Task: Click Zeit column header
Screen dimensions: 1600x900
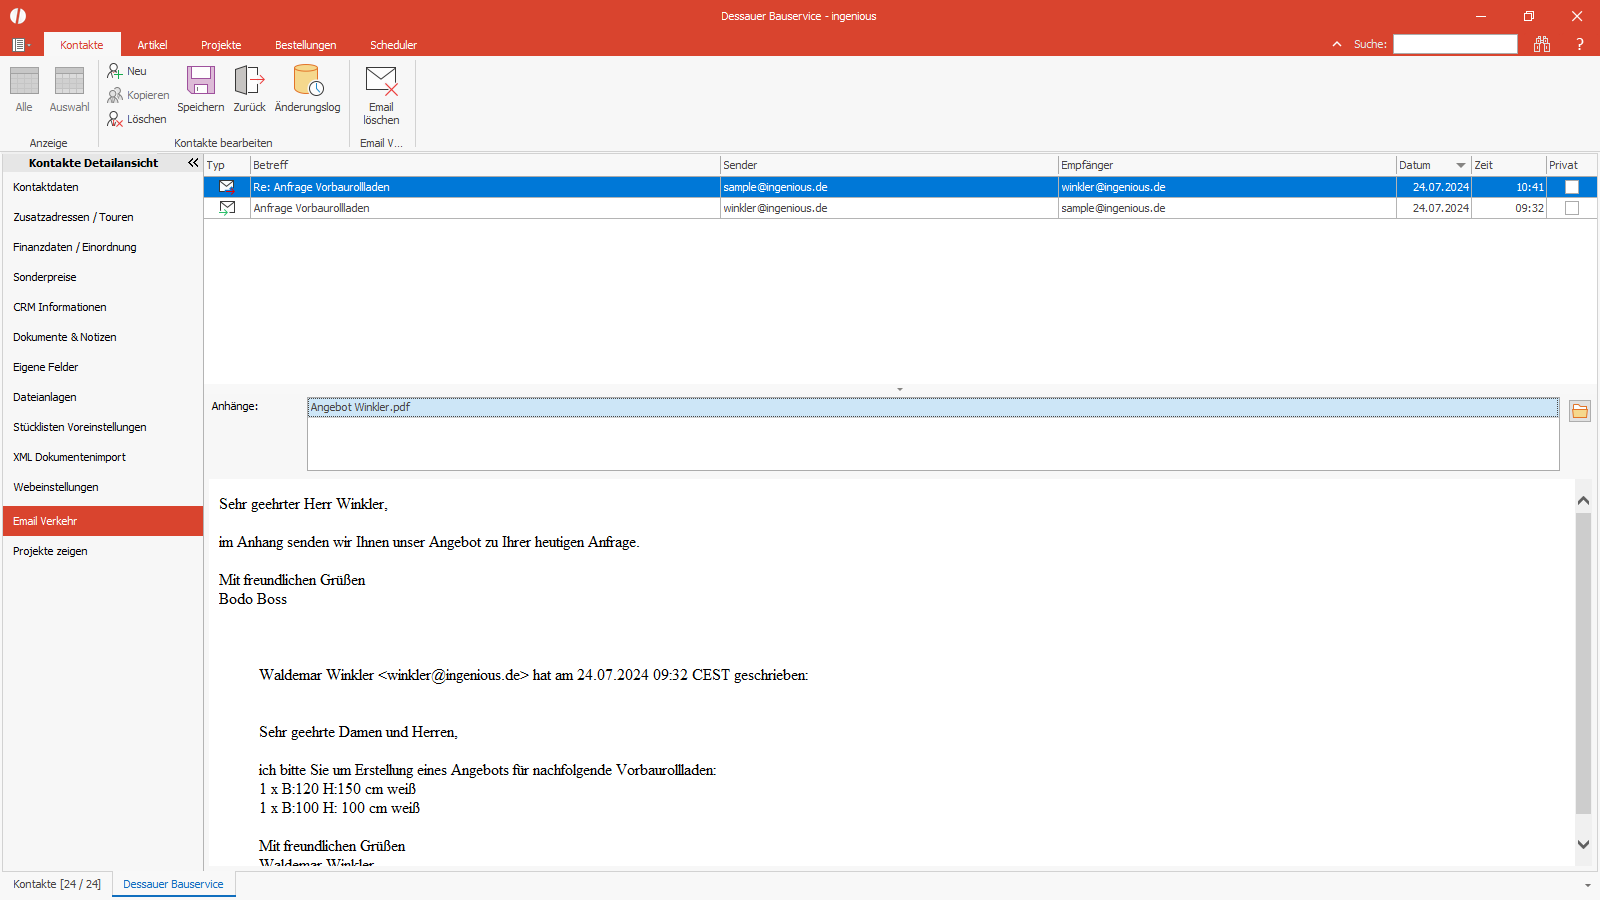Action: coord(1509,165)
